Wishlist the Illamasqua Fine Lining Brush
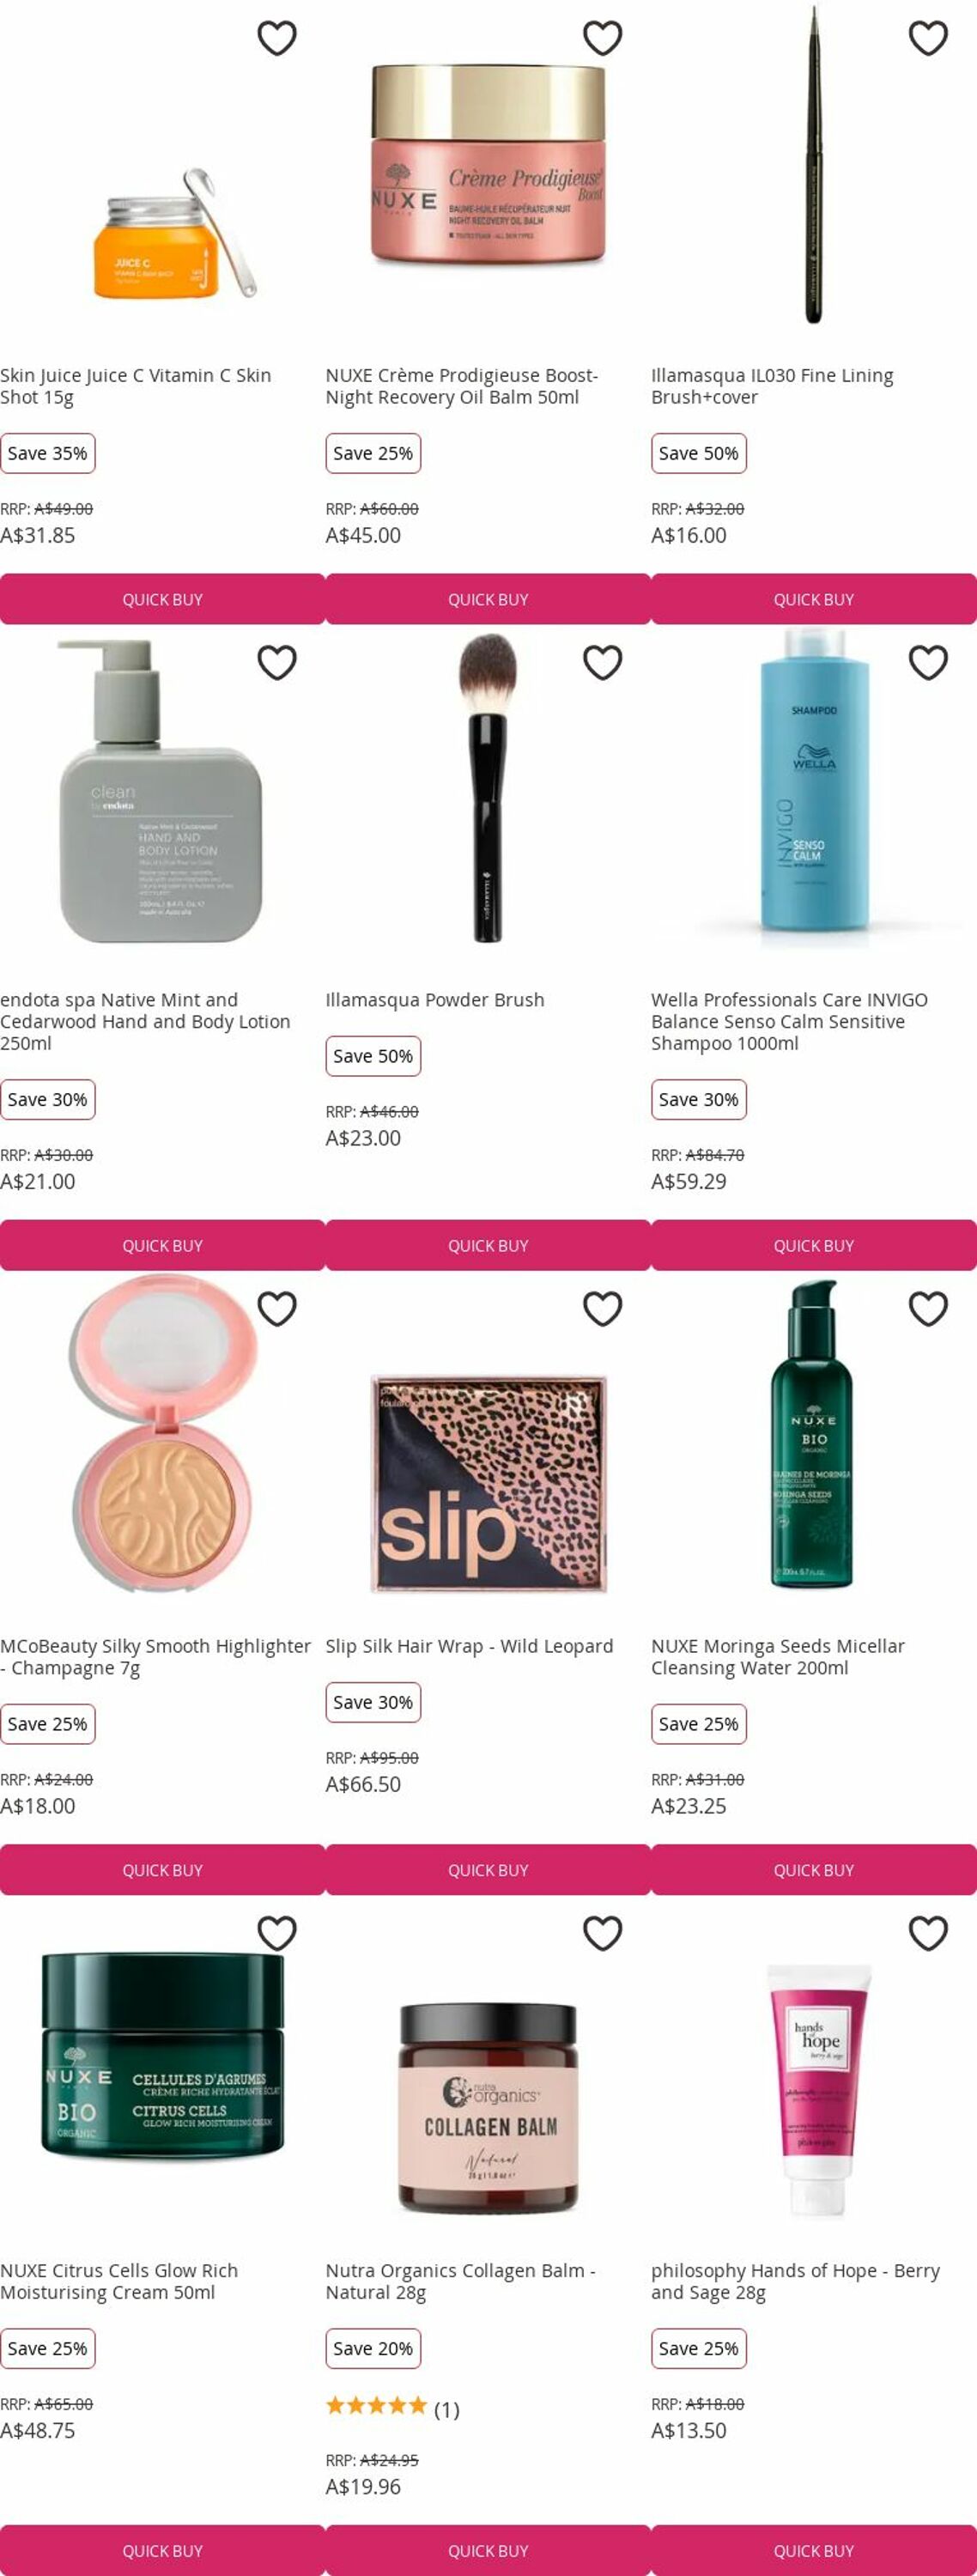 928,38
